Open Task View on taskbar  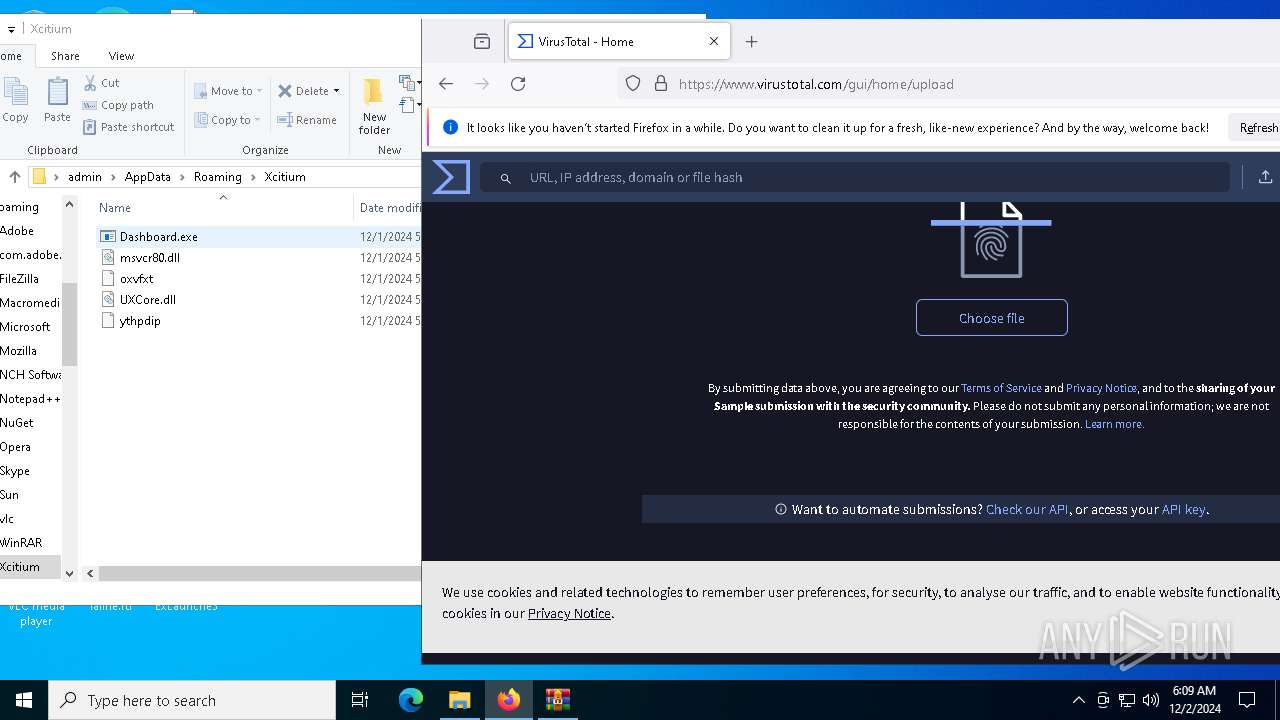tap(360, 700)
